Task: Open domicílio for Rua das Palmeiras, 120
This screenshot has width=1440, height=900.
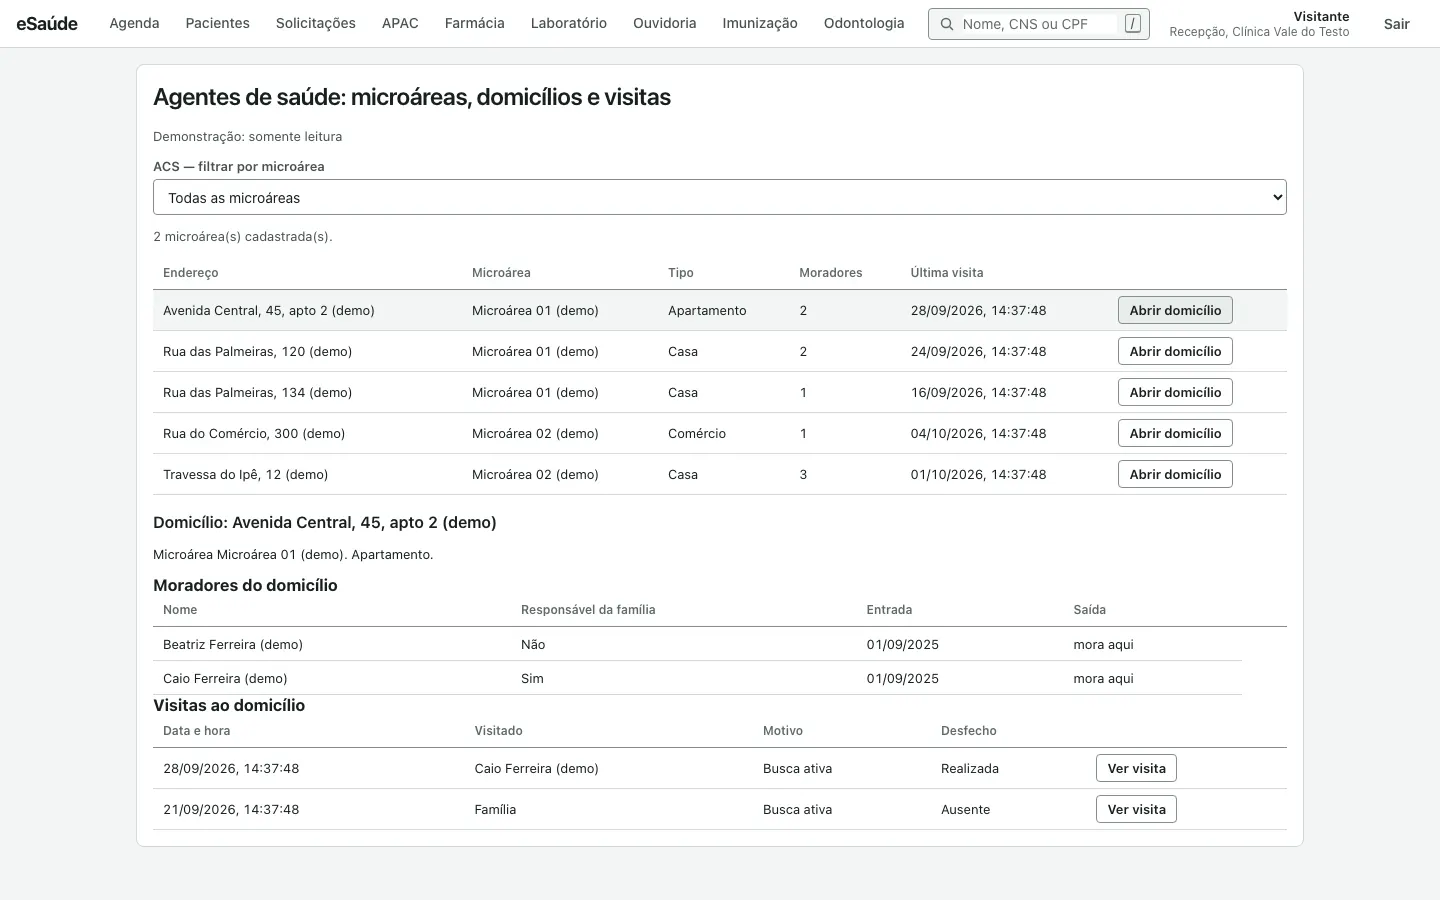Action: tap(1175, 351)
